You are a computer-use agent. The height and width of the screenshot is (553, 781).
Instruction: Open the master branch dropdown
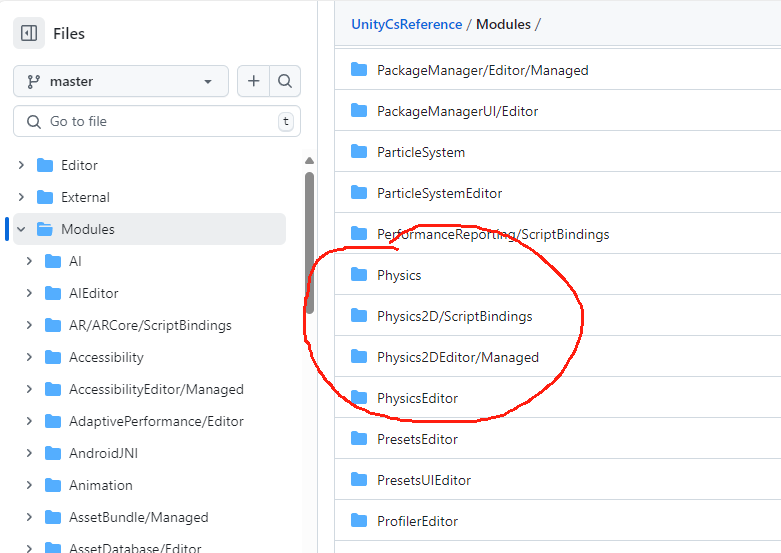click(x=121, y=81)
